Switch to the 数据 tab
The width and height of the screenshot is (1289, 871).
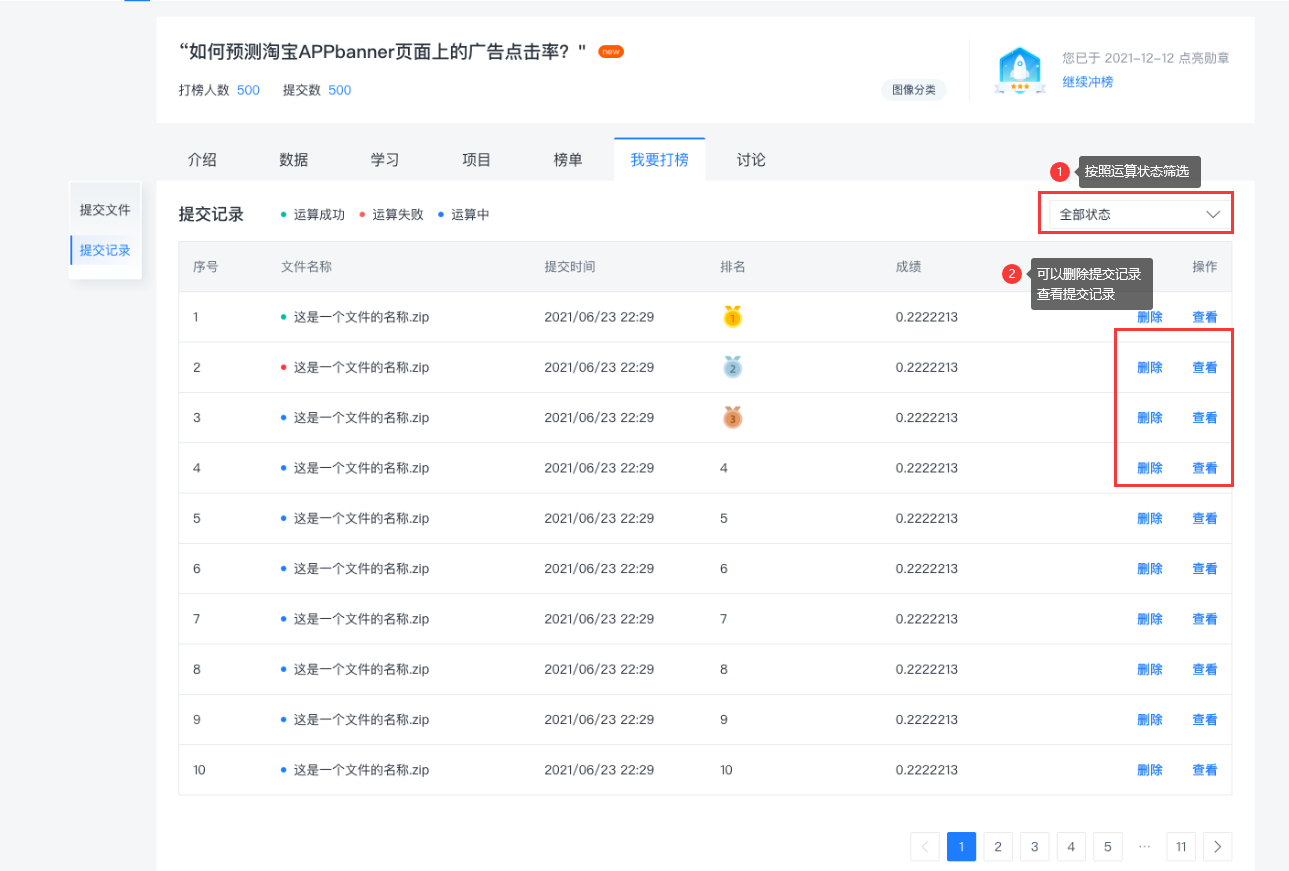[x=293, y=160]
